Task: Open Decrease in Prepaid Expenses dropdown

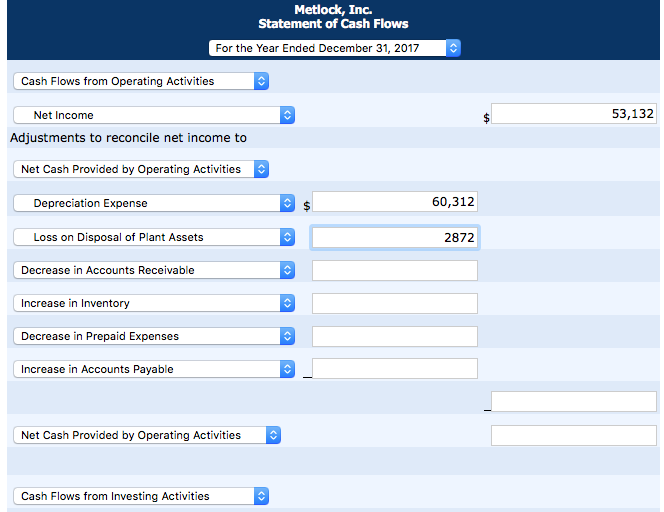Action: [x=154, y=336]
